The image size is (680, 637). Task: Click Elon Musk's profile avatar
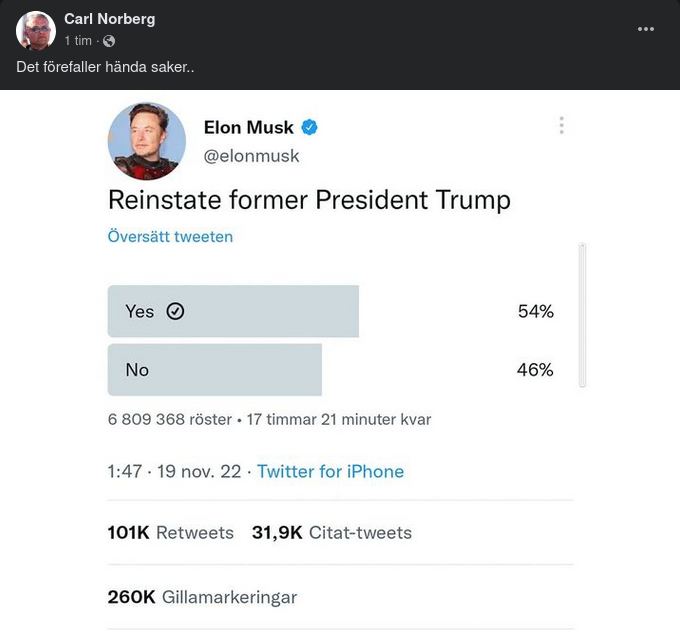(x=147, y=141)
